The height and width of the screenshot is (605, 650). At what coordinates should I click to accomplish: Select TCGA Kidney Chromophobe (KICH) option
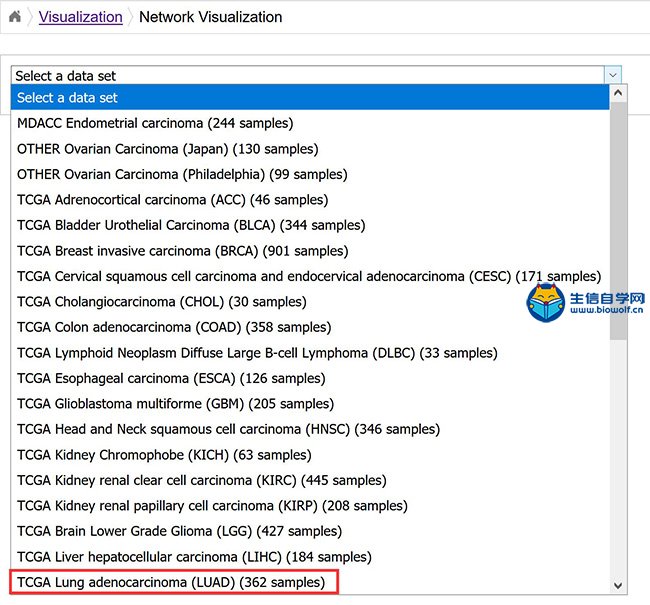[x=310, y=455]
